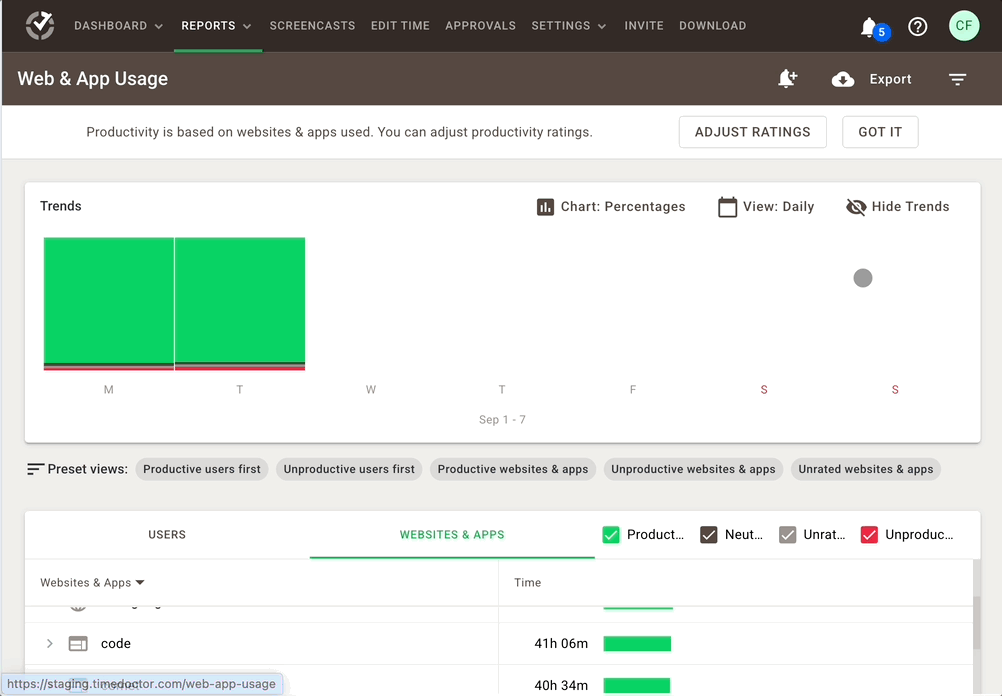
Task: Toggle the Productive checkbox
Action: pos(611,535)
